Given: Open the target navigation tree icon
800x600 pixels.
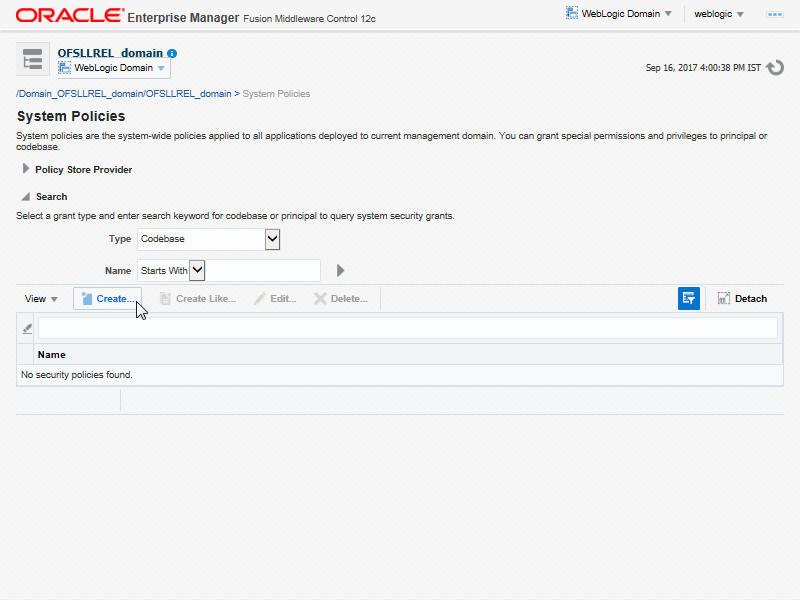Looking at the screenshot, I should pos(33,59).
